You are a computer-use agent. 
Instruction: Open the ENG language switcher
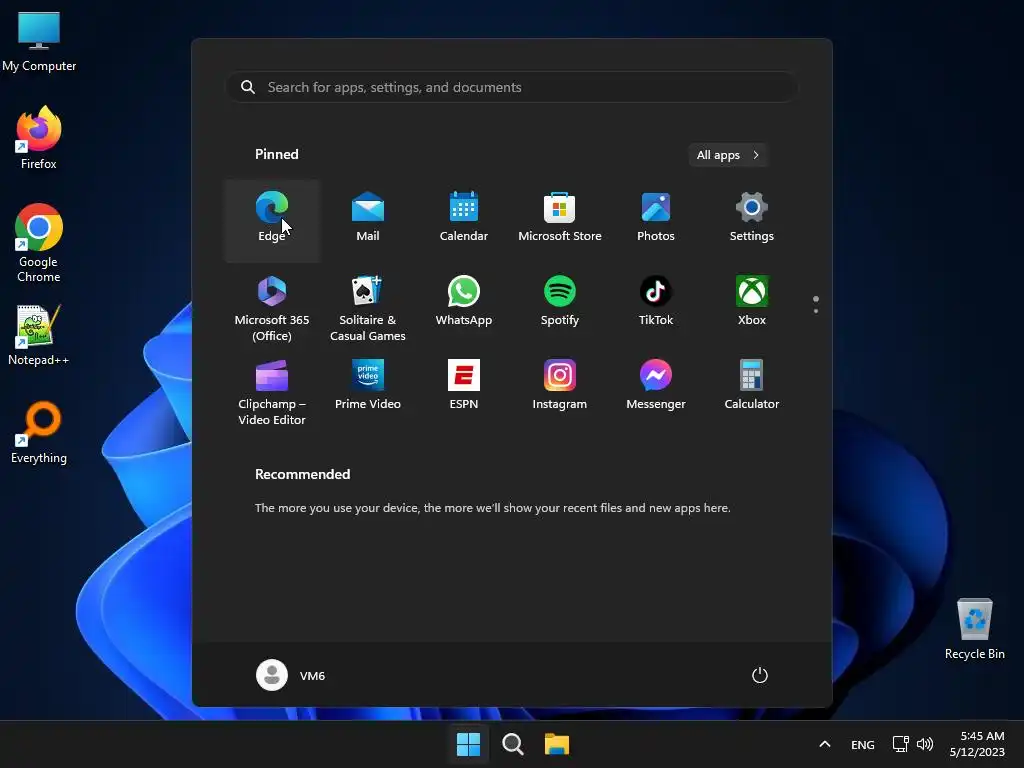(x=863, y=744)
